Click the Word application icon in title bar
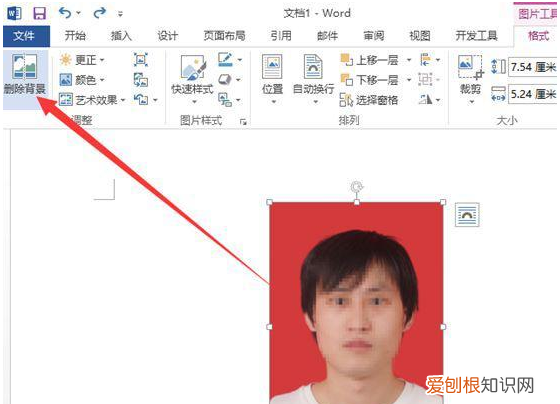 pos(14,14)
